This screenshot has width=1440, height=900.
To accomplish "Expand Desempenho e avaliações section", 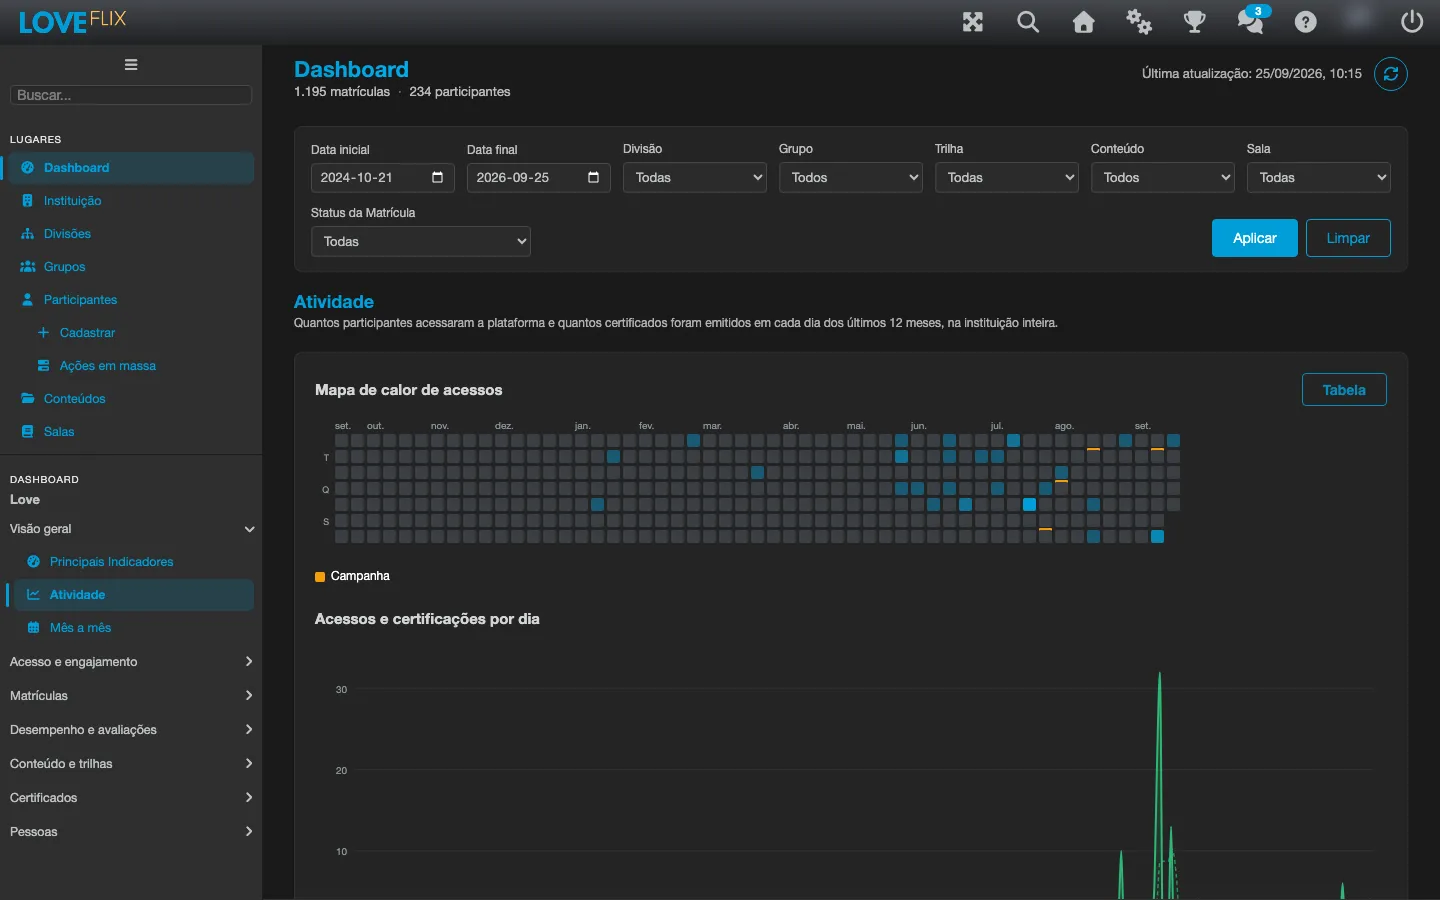I will (131, 730).
